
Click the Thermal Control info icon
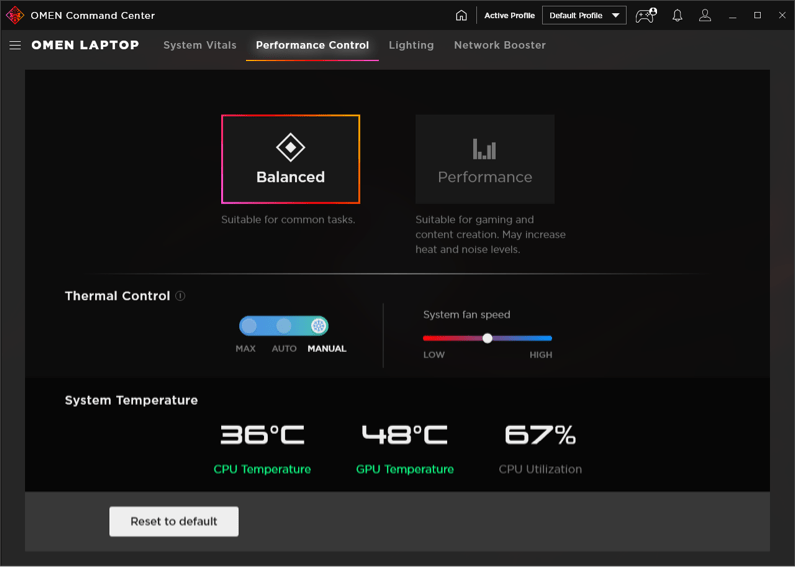[180, 296]
